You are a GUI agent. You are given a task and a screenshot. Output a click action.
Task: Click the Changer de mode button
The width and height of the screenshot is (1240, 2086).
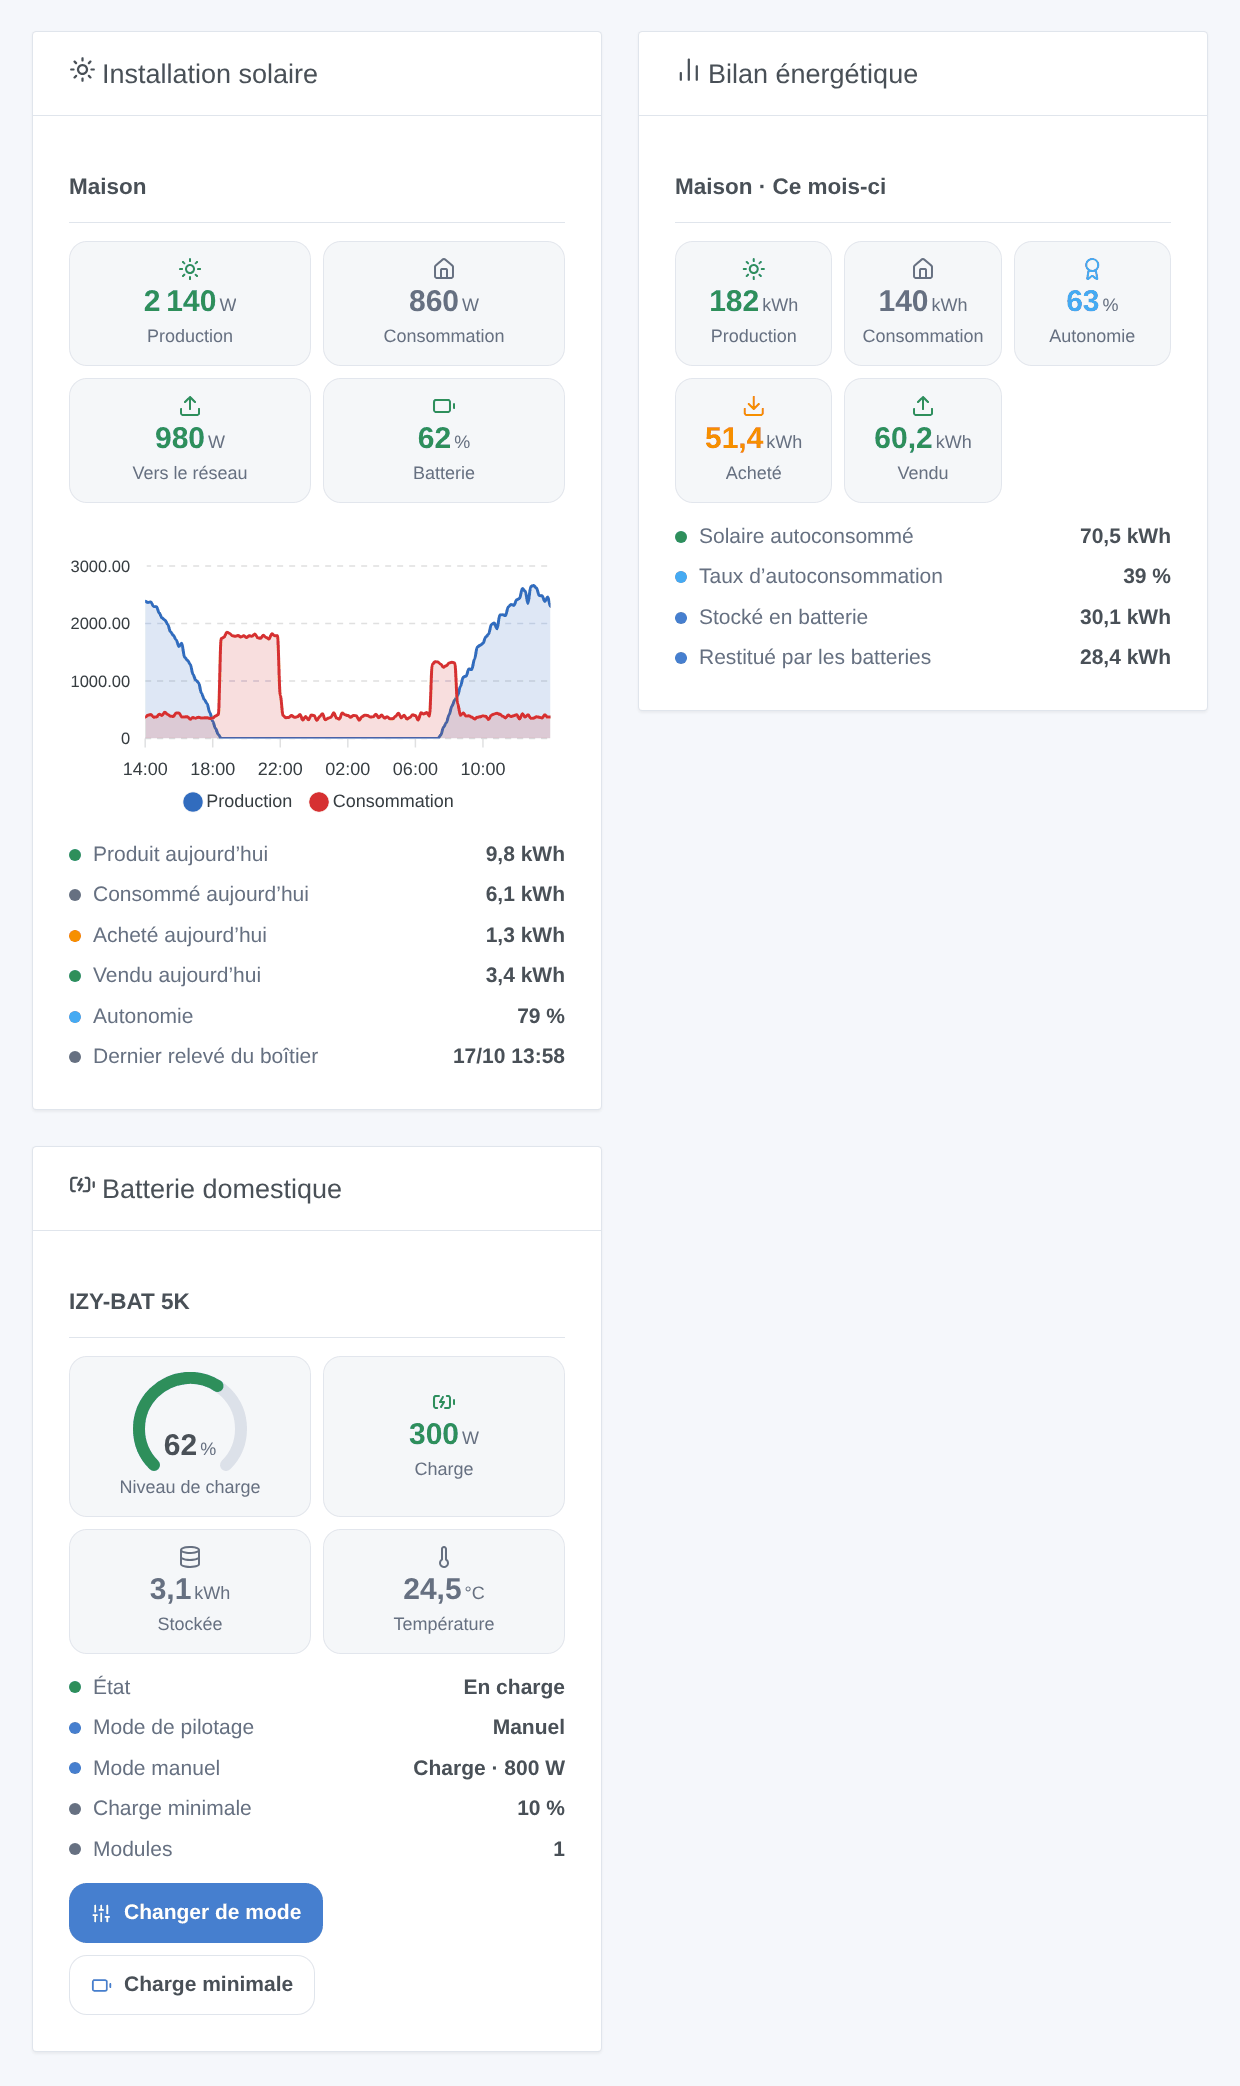[x=196, y=1912]
